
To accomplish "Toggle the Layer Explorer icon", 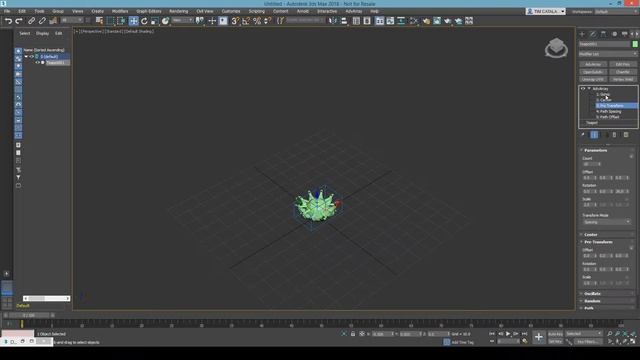I will tap(367, 21).
